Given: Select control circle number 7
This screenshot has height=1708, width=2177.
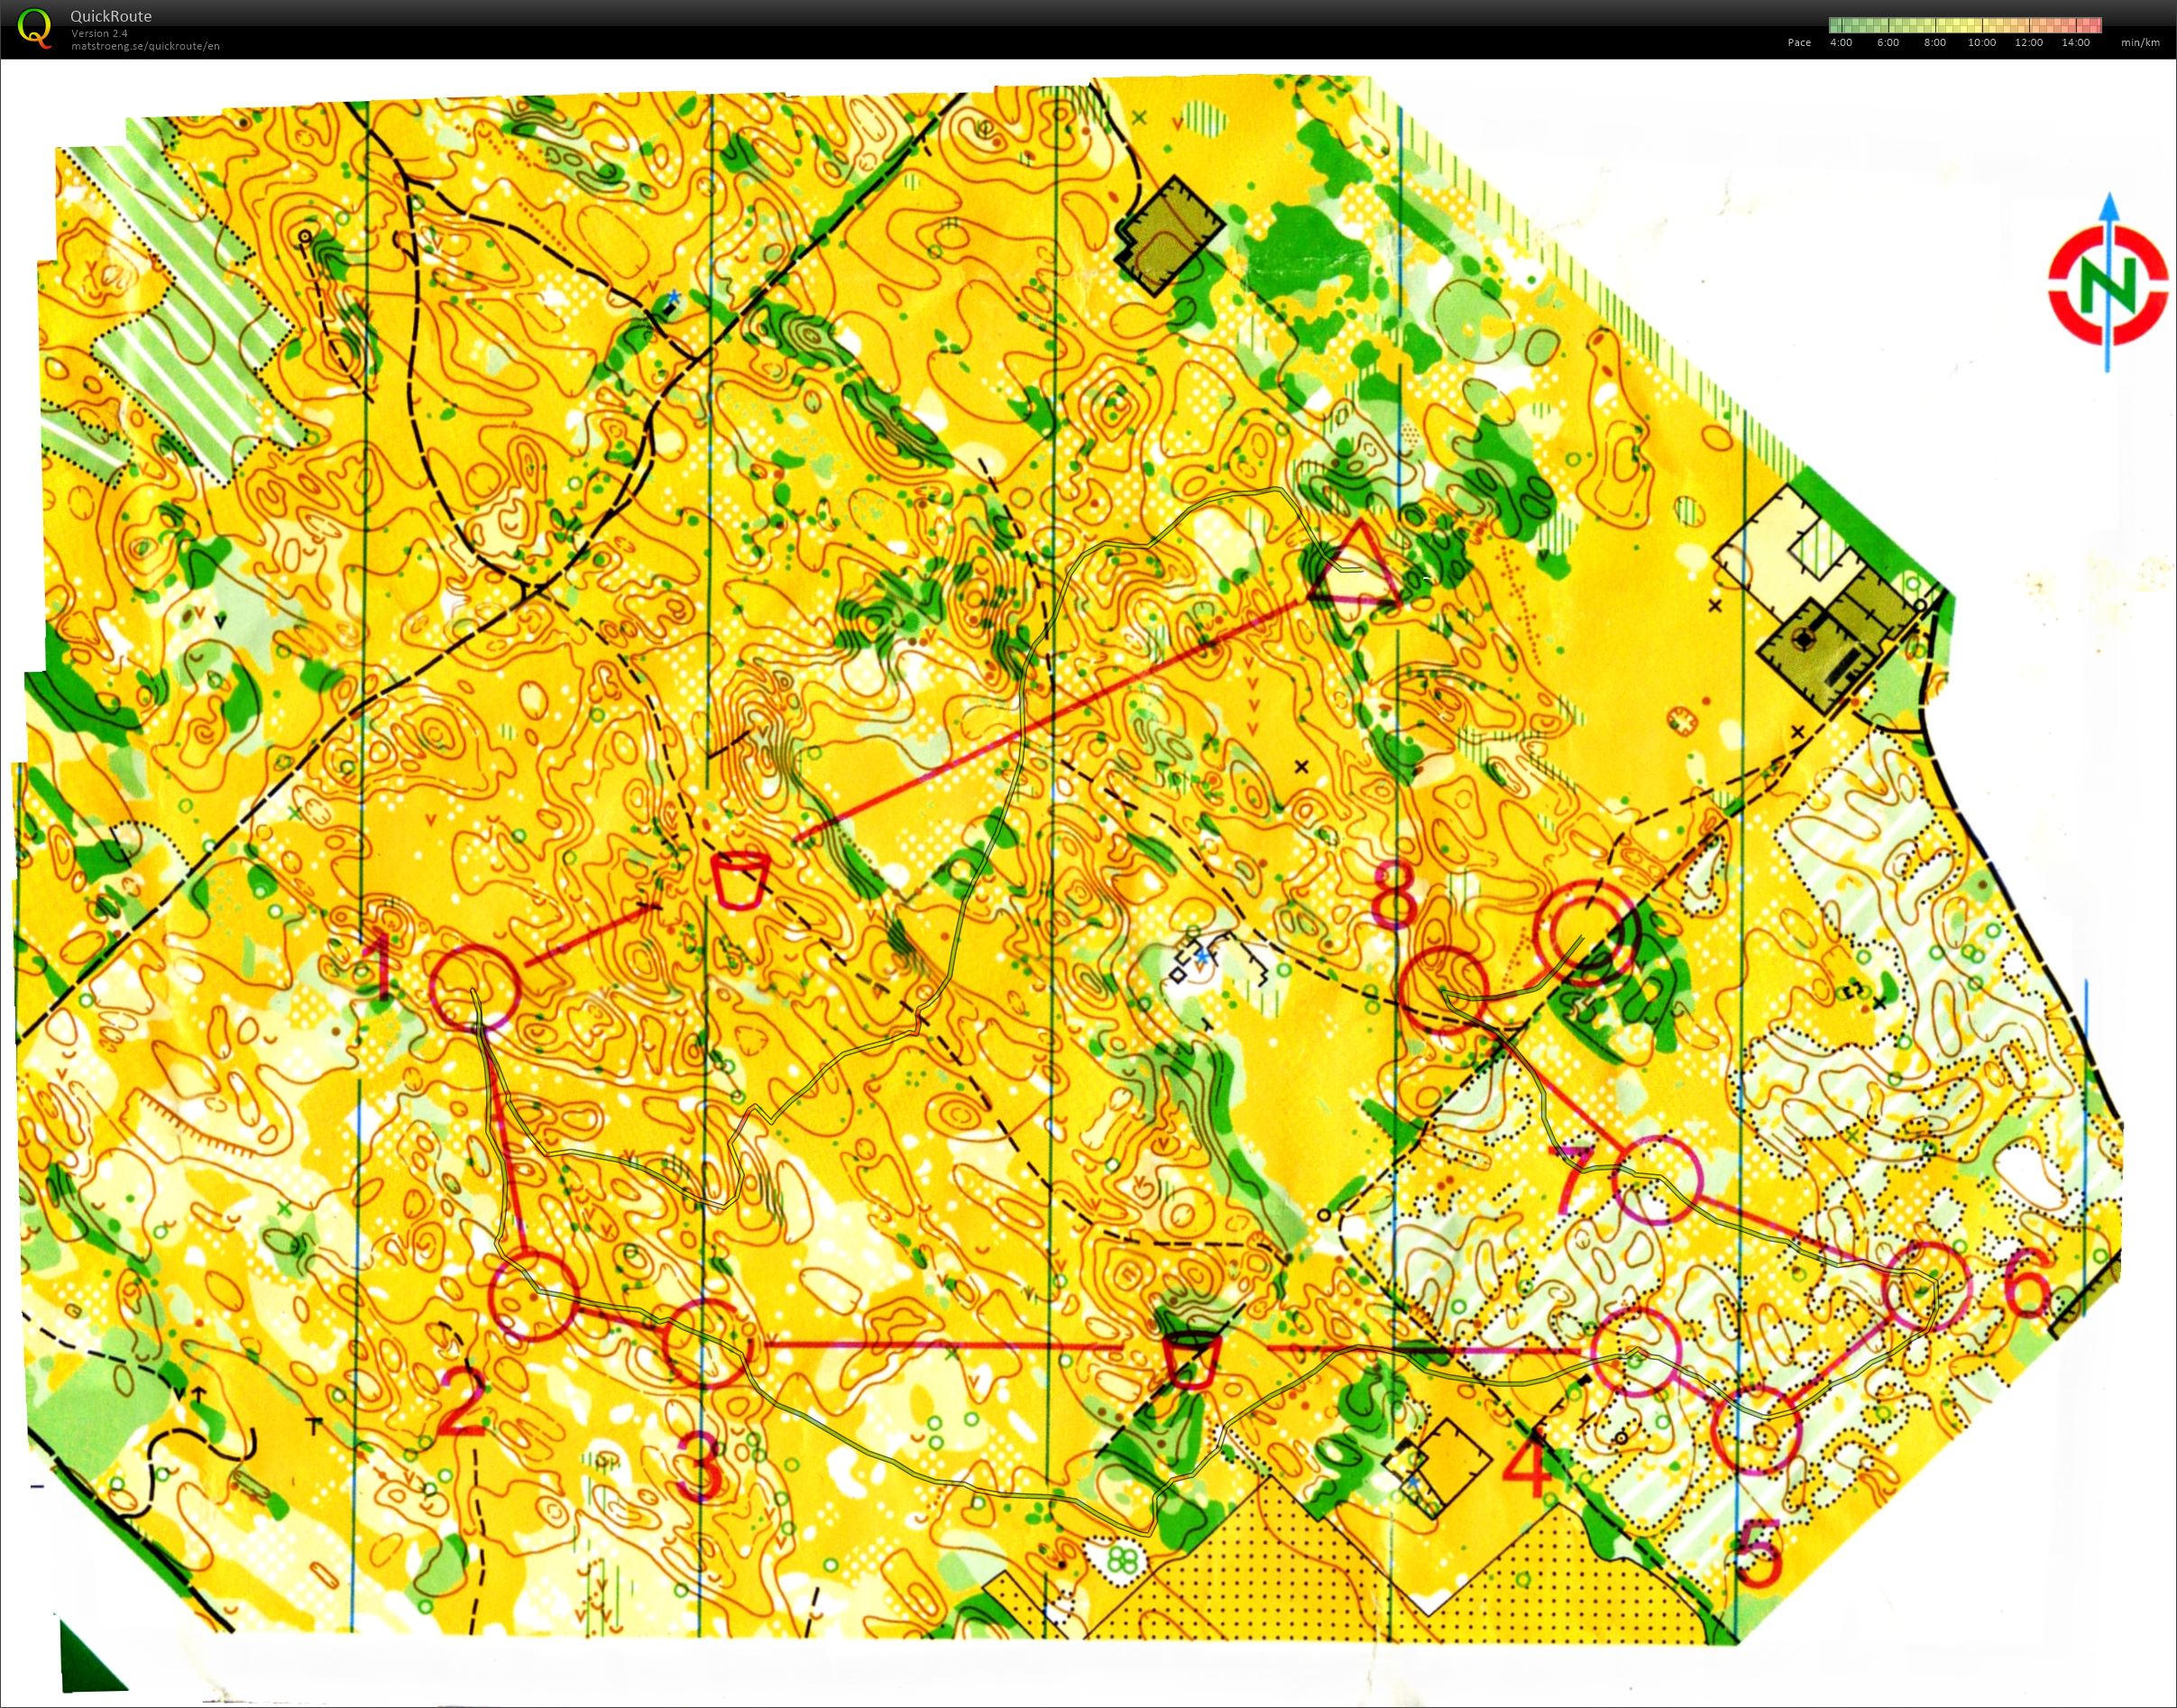Looking at the screenshot, I should tap(1657, 1182).
